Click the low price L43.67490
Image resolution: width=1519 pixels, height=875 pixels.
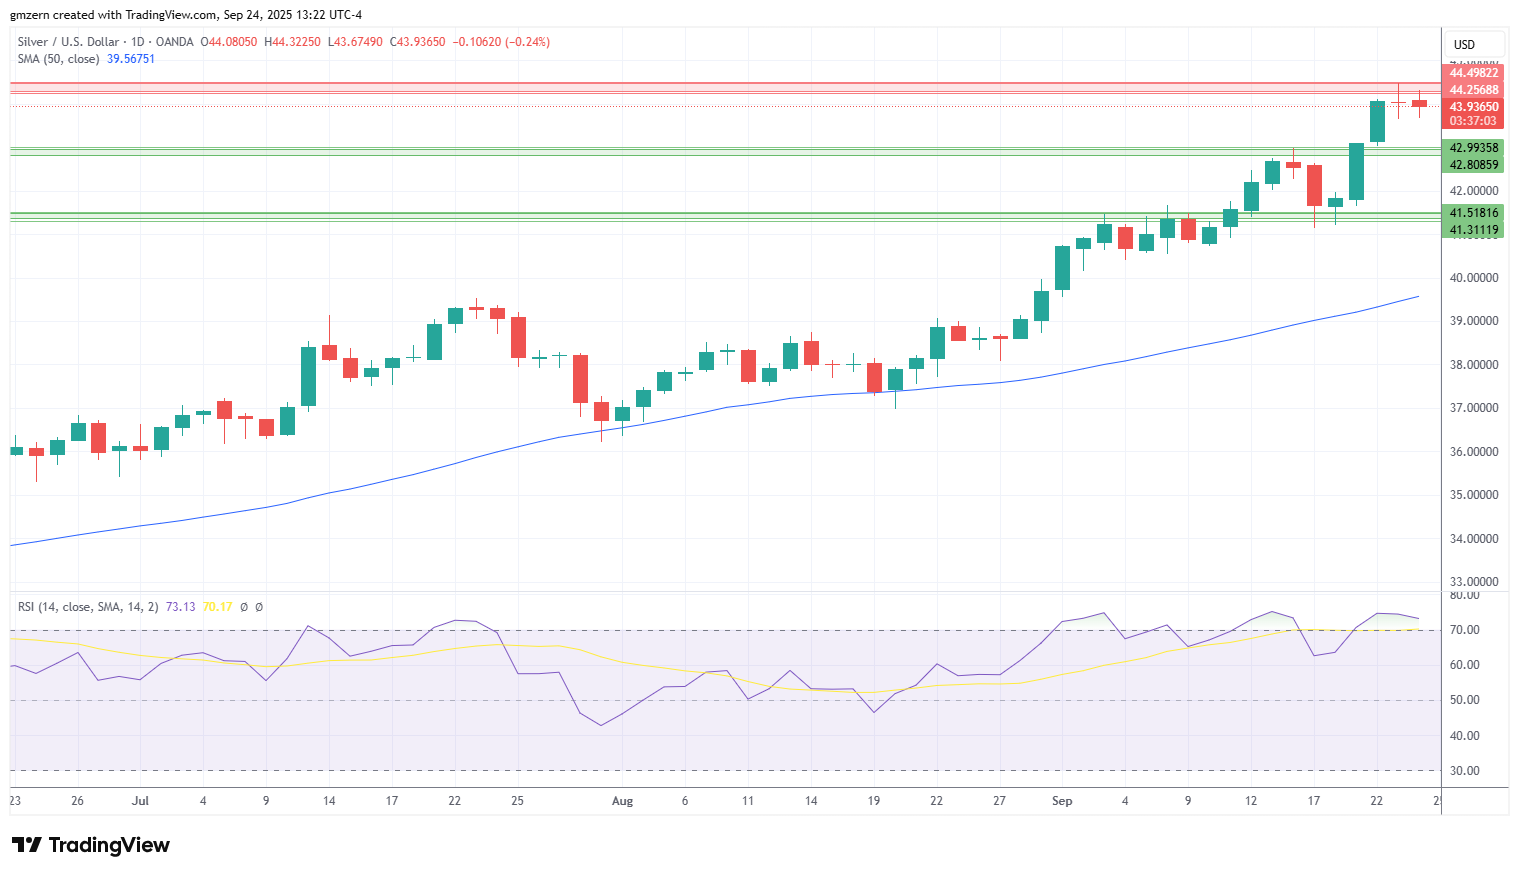tap(355, 42)
